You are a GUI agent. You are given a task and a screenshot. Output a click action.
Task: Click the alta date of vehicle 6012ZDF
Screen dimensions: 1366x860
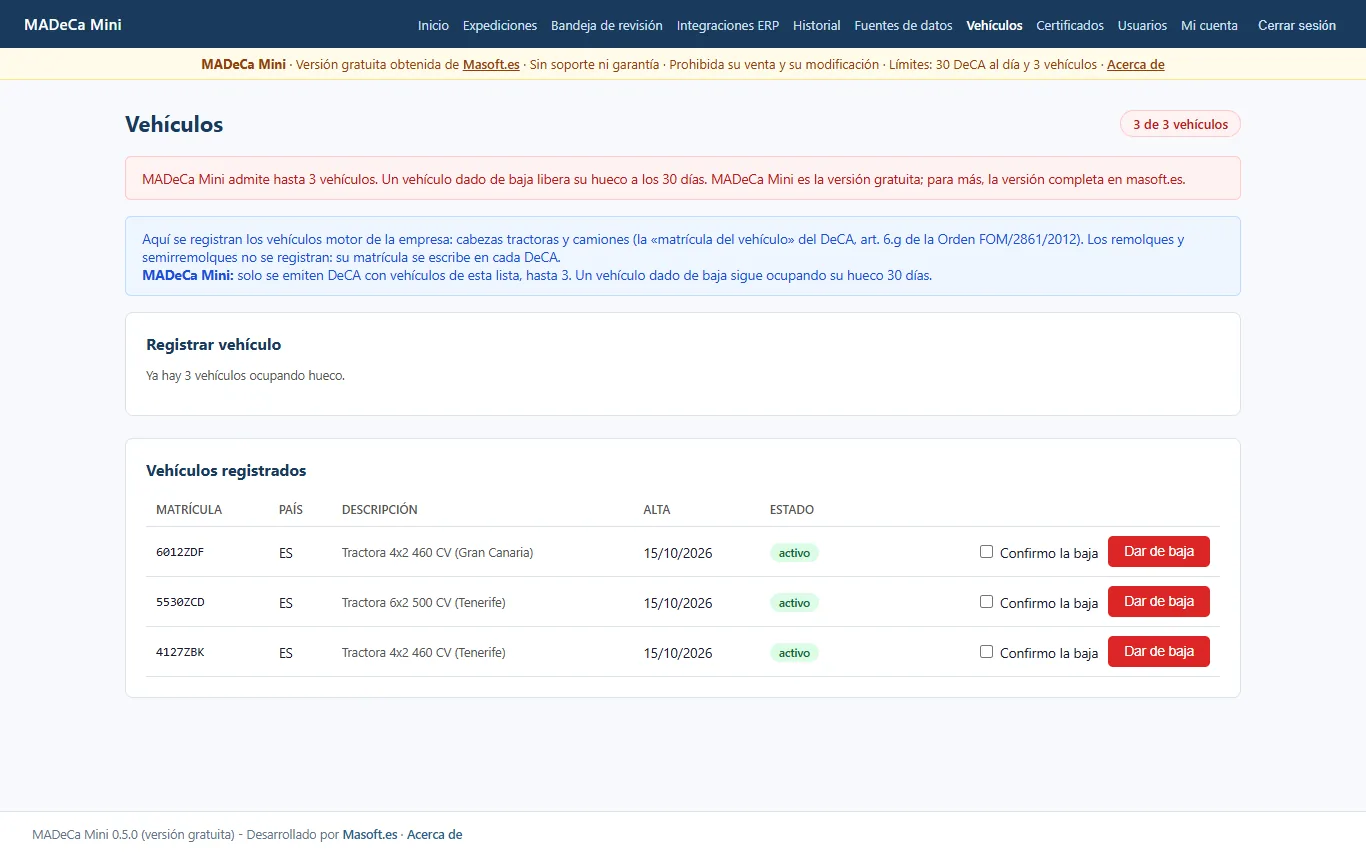pyautogui.click(x=678, y=553)
